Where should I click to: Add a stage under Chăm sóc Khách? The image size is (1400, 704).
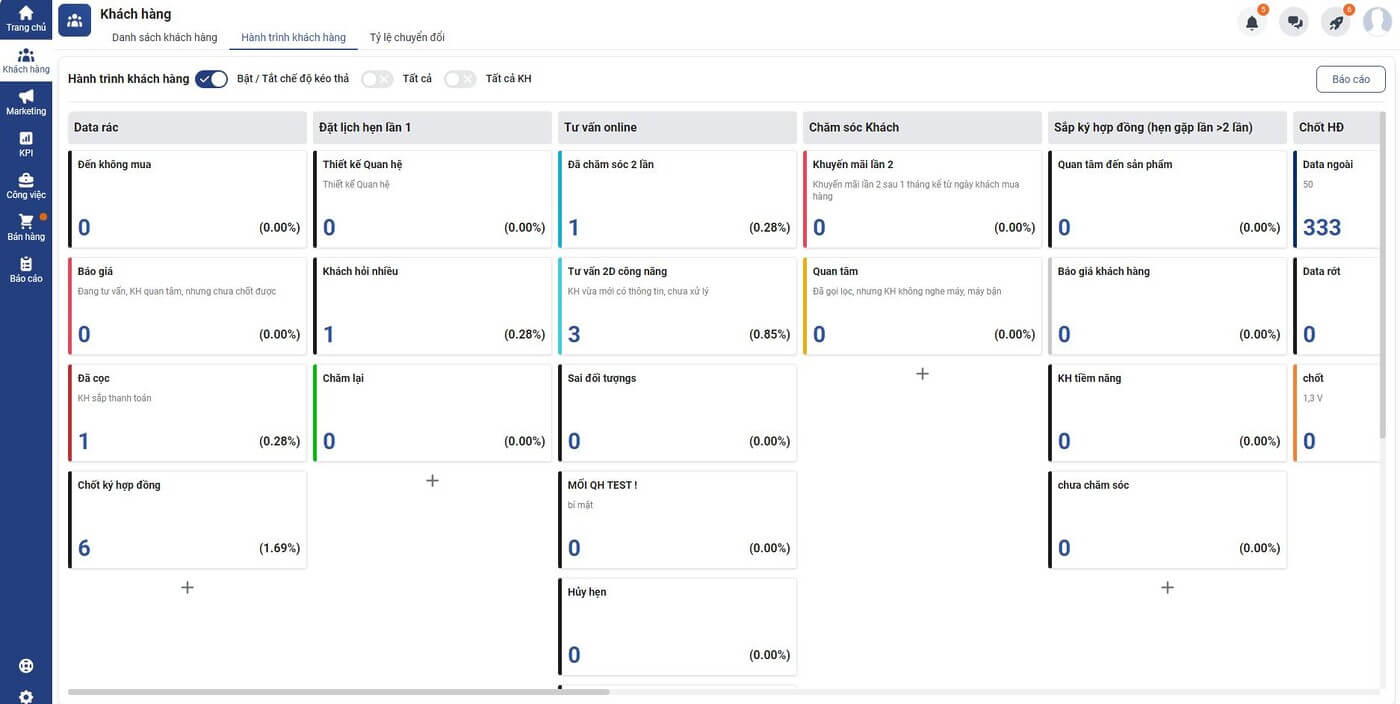click(922, 374)
